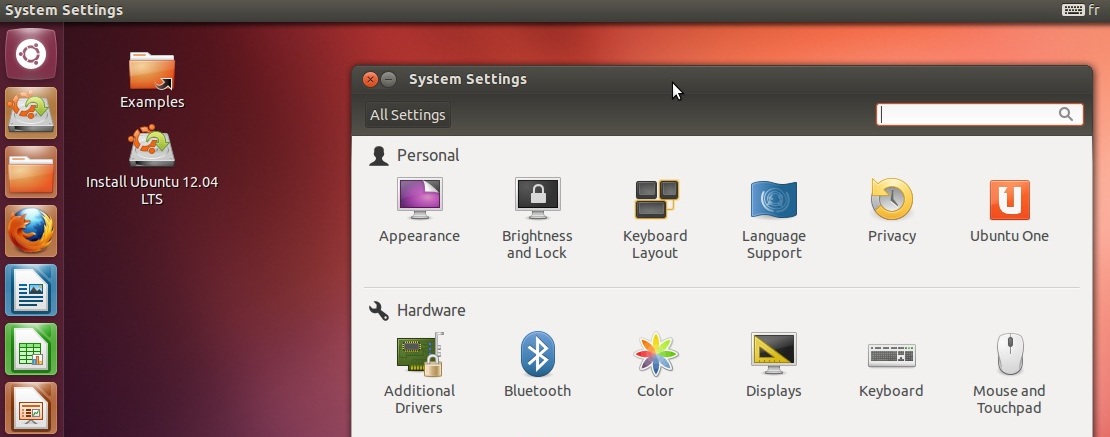This screenshot has width=1110, height=437.
Task: Launch LibreOffice Impress from the launcher
Action: pos(30,408)
